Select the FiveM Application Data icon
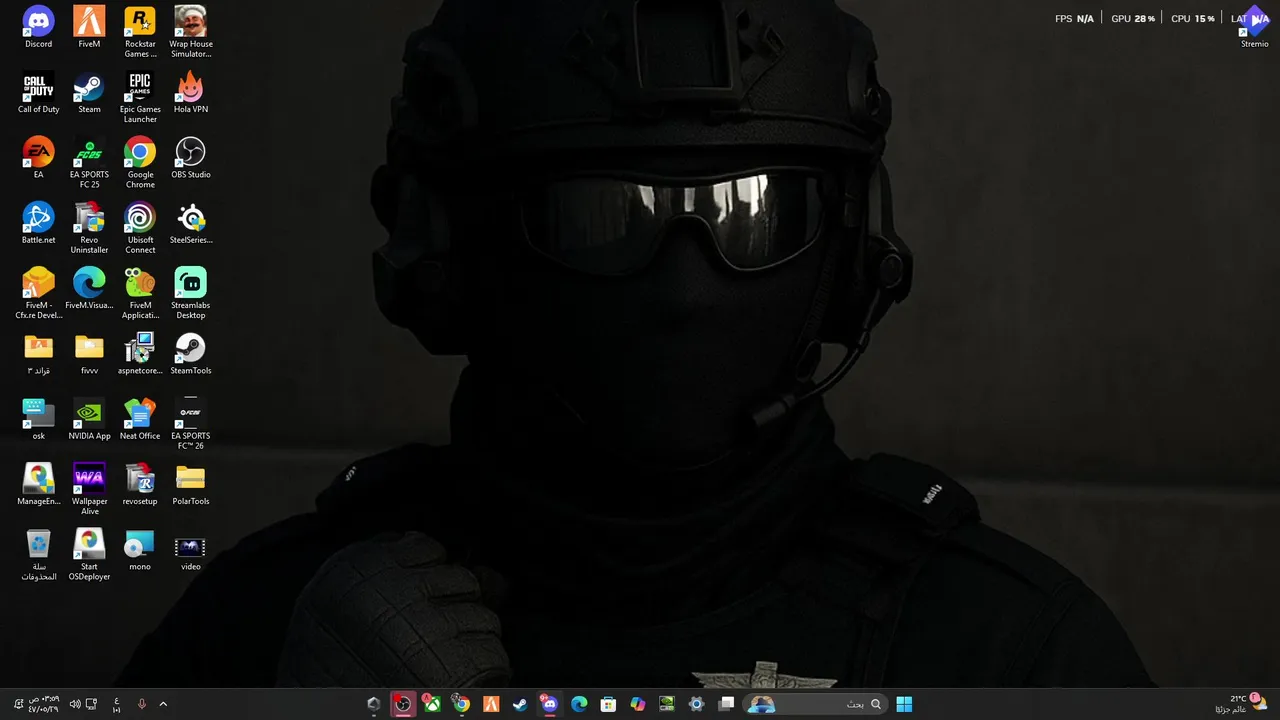The height and width of the screenshot is (720, 1280). 140,294
